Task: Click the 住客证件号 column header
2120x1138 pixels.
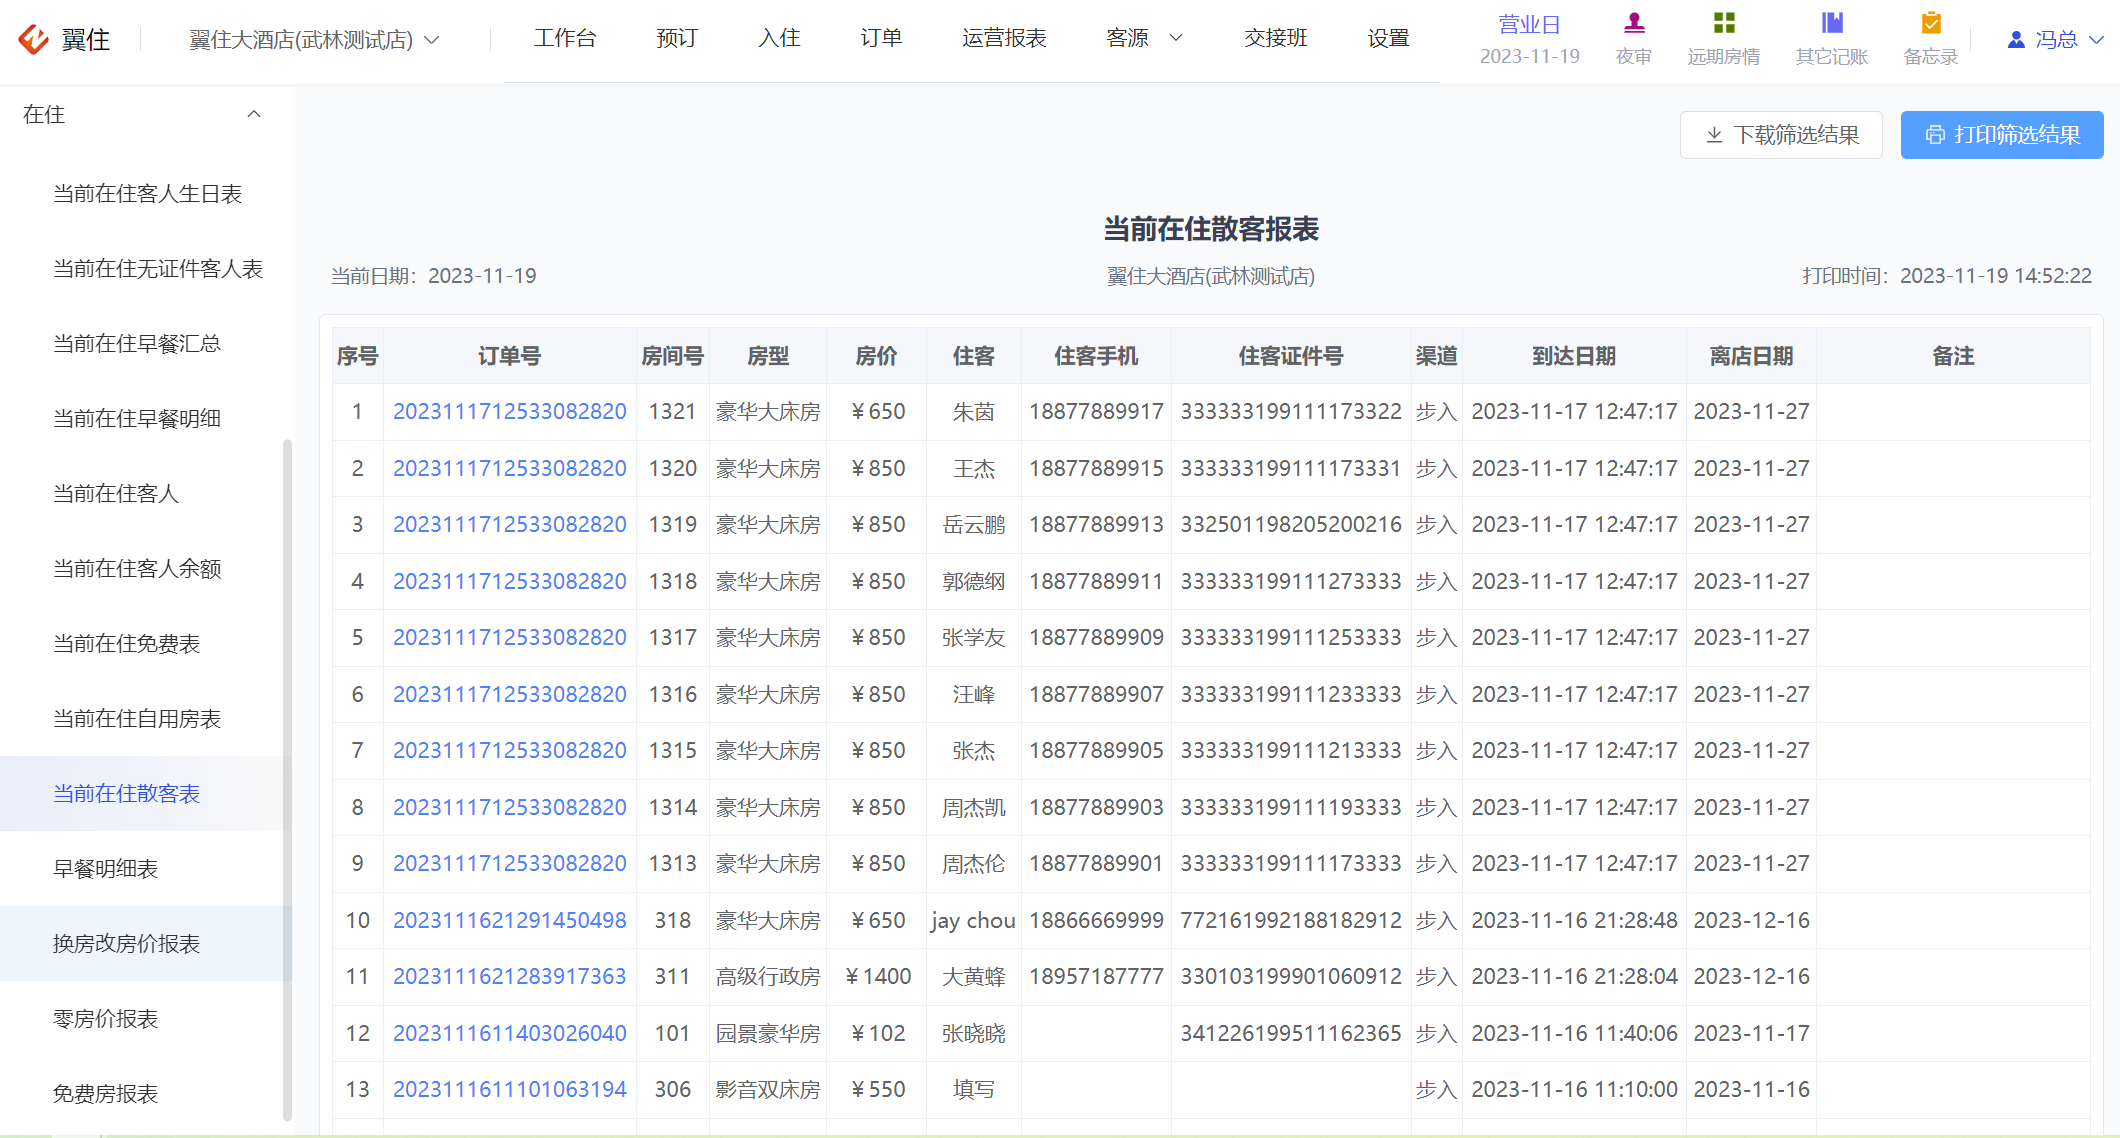Action: [1291, 356]
